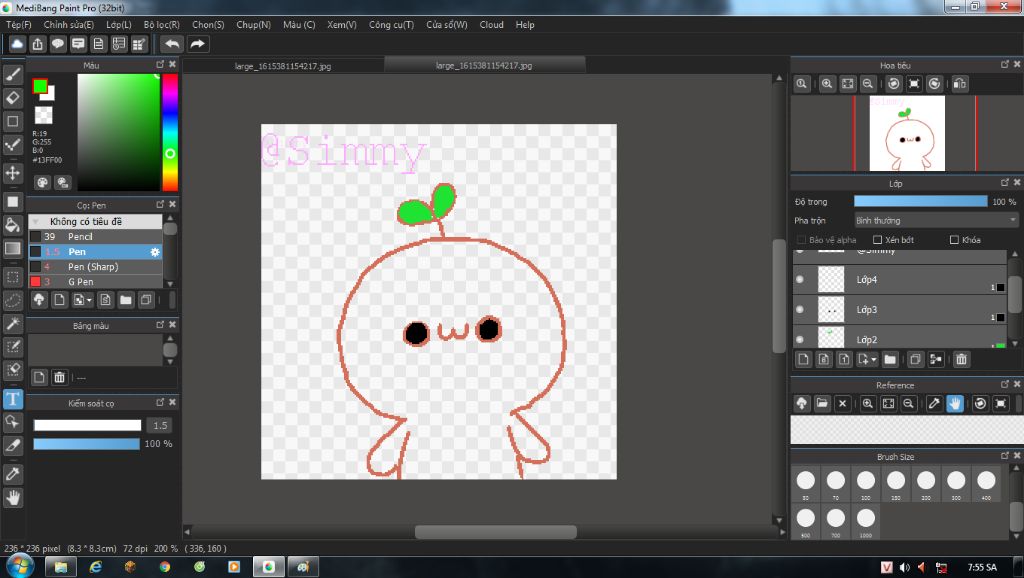Image resolution: width=1024 pixels, height=578 pixels.
Task: Toggle the Bảo vệ alpha checkbox
Action: [x=801, y=240]
